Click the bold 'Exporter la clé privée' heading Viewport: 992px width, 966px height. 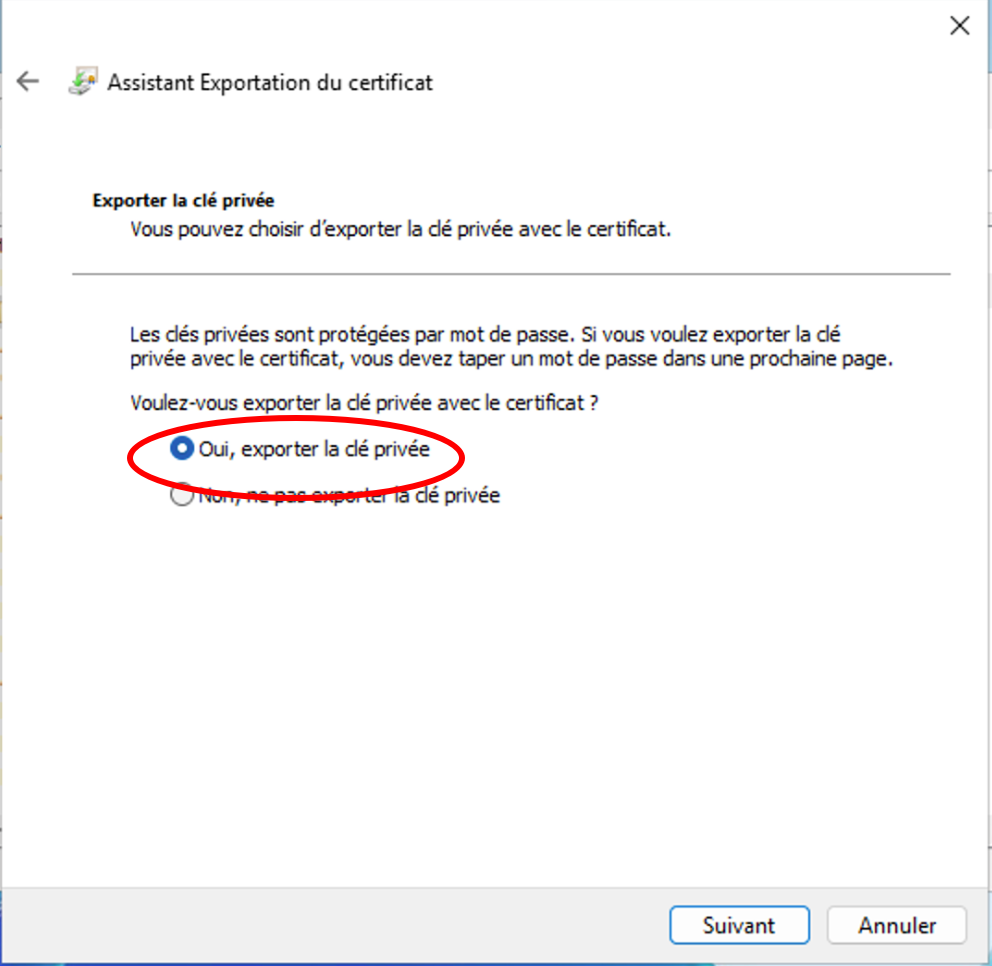click(x=183, y=201)
